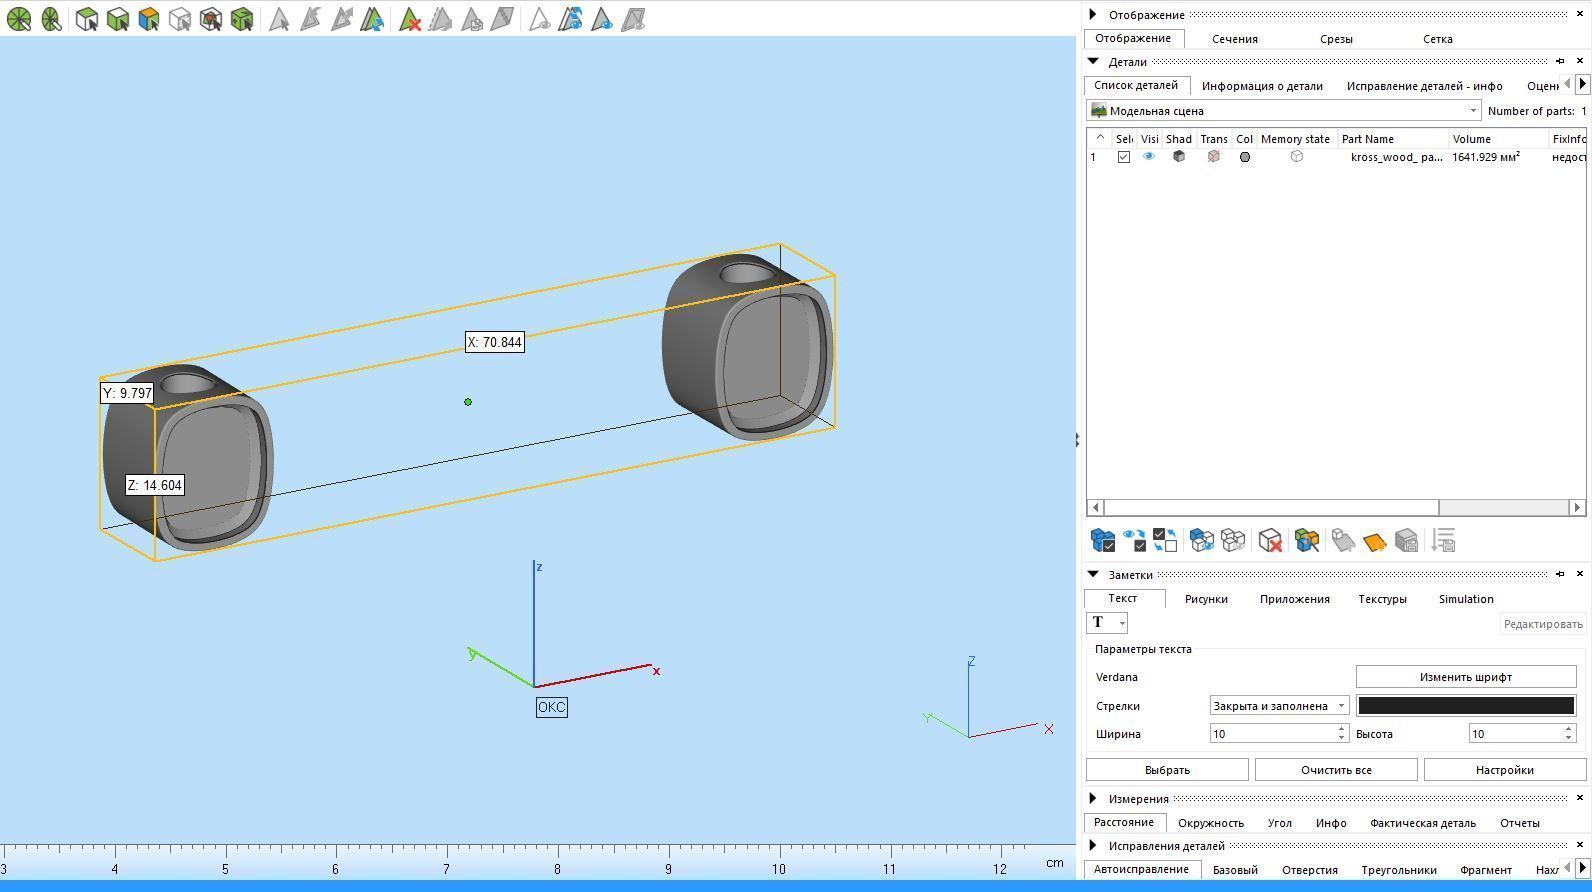This screenshot has width=1592, height=892.
Task: Collapse the Заметки panel
Action: pos(1093,574)
